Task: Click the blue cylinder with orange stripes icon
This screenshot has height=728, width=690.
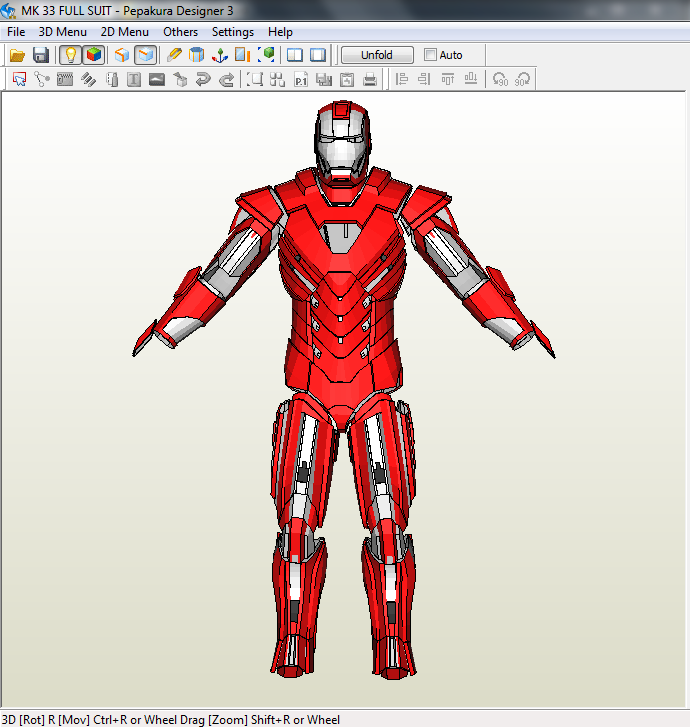Action: (196, 55)
